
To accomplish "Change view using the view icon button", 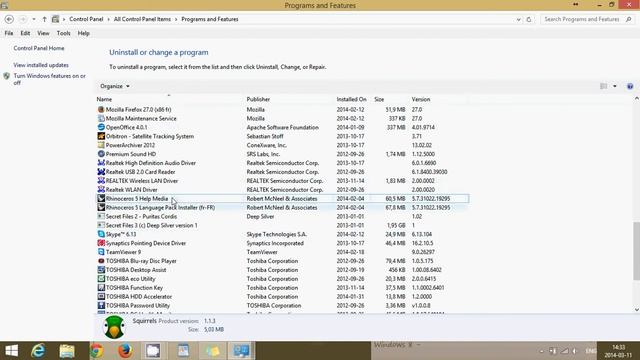I will coord(604,86).
